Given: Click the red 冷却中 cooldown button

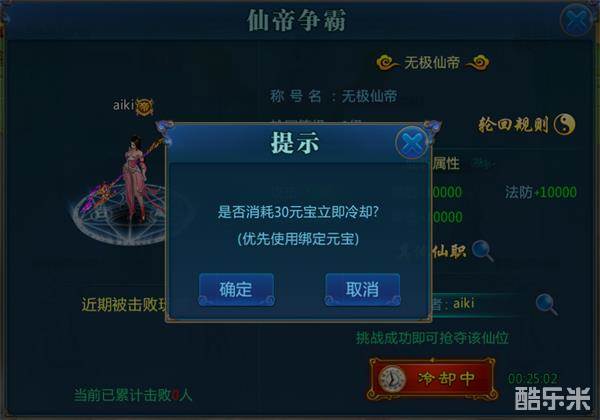Looking at the screenshot, I should [432, 379].
